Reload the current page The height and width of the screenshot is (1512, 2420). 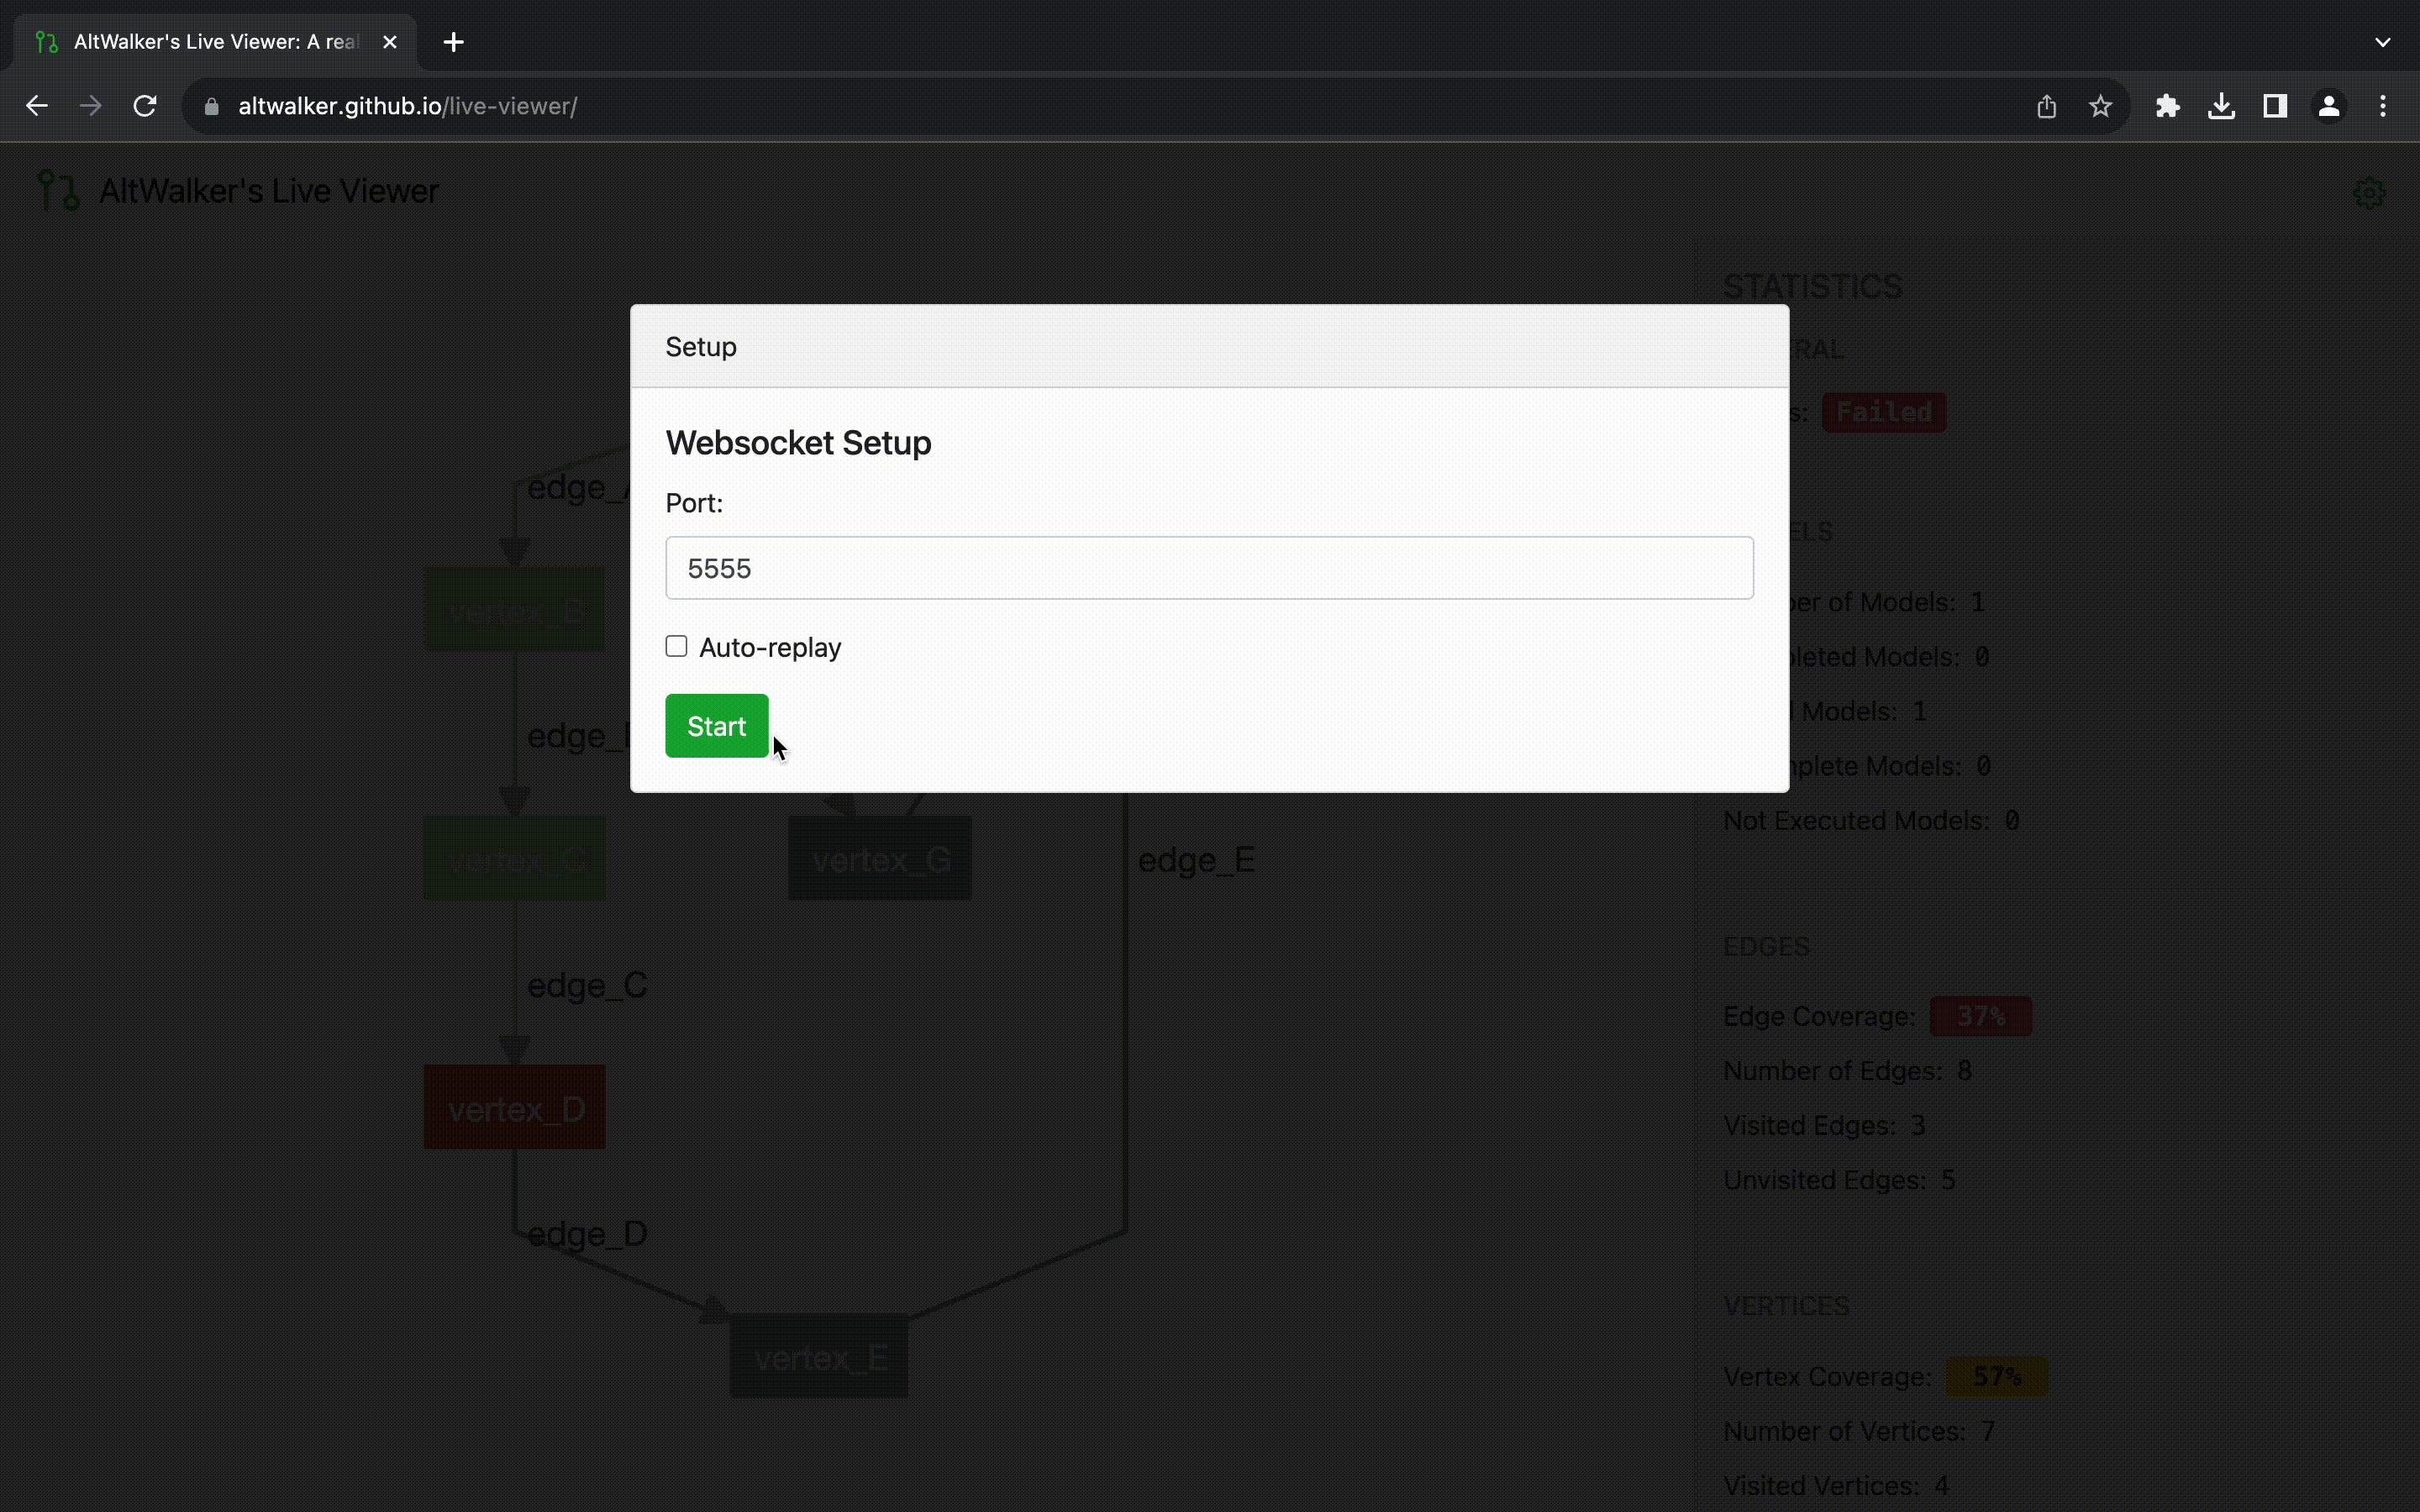145,105
